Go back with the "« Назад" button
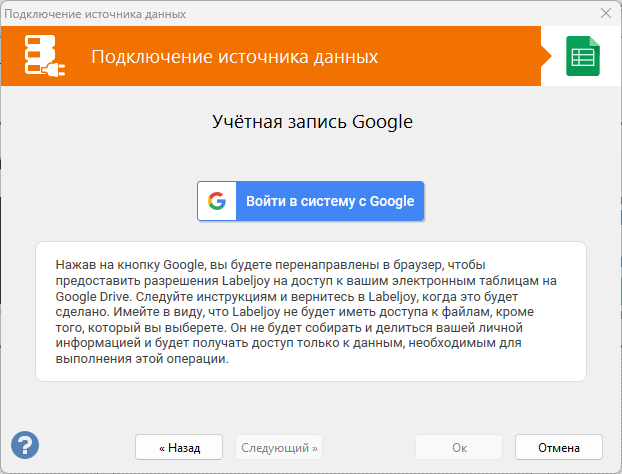622x474 pixels. pos(179,447)
